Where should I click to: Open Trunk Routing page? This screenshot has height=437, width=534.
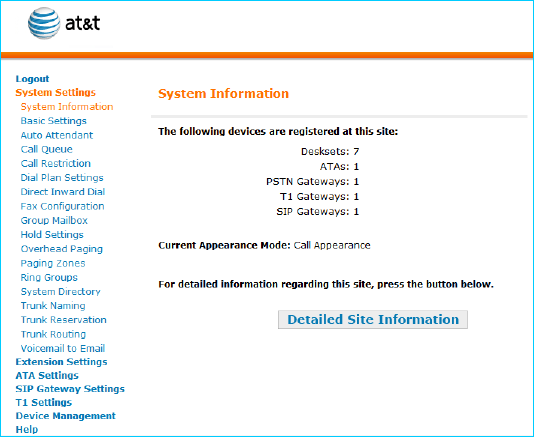(53, 334)
